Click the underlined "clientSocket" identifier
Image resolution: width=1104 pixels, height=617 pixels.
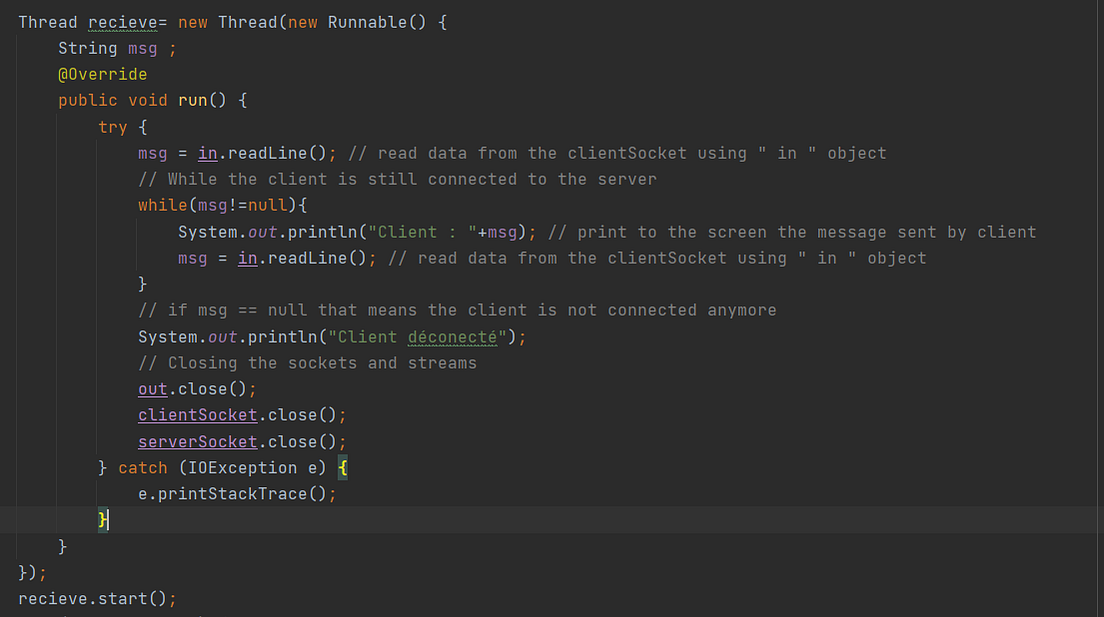(197, 414)
